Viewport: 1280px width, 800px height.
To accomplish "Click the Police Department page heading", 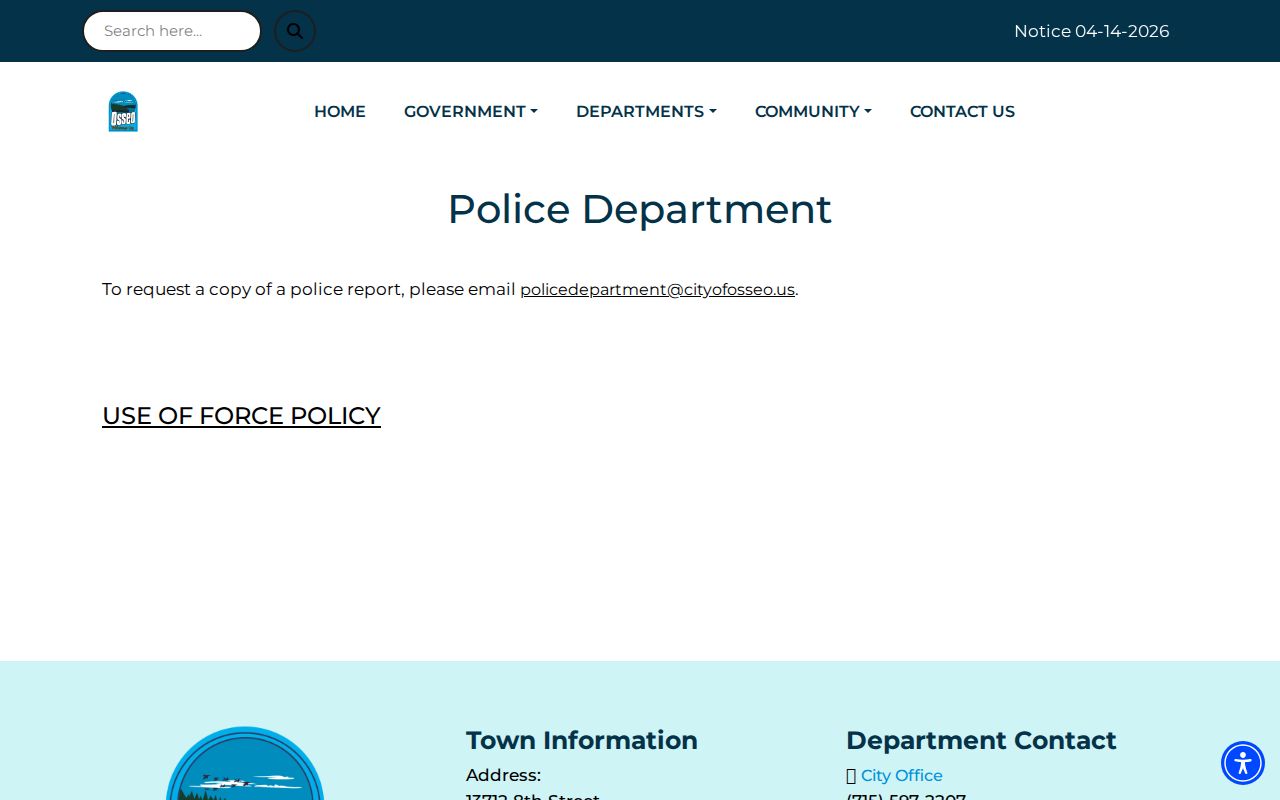I will 640,209.
